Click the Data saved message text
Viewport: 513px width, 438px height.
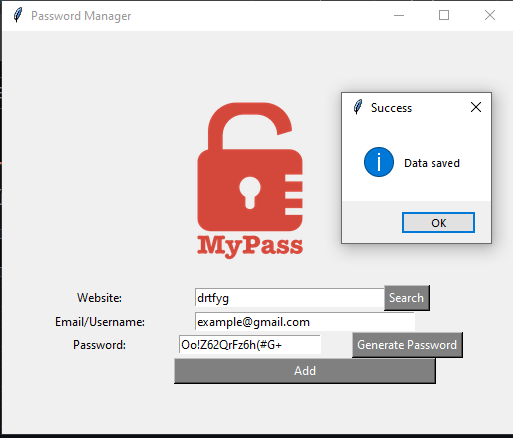point(432,163)
